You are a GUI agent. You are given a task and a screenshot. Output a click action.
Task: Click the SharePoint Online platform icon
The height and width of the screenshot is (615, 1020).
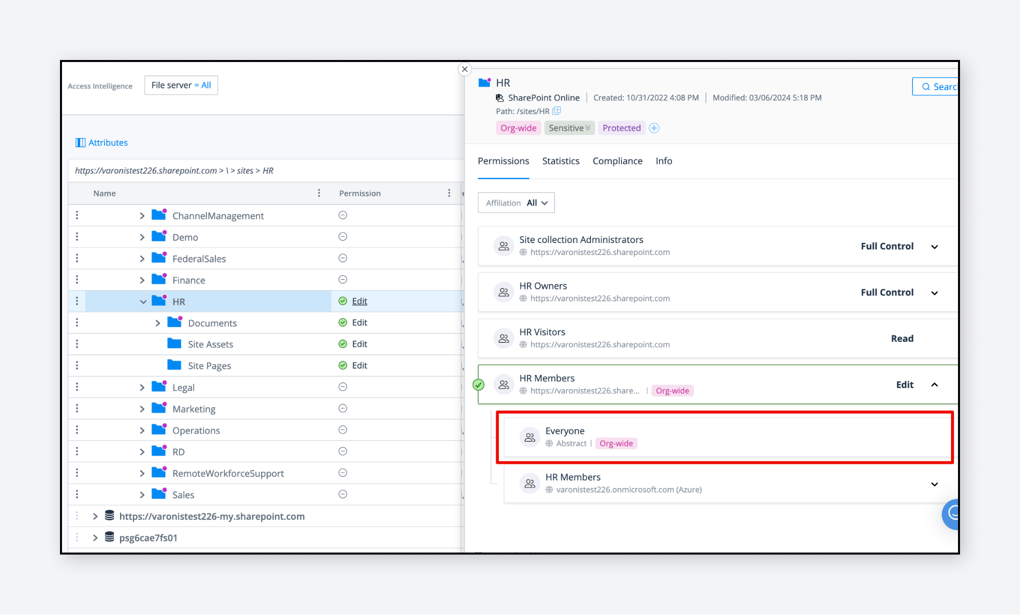click(x=501, y=96)
